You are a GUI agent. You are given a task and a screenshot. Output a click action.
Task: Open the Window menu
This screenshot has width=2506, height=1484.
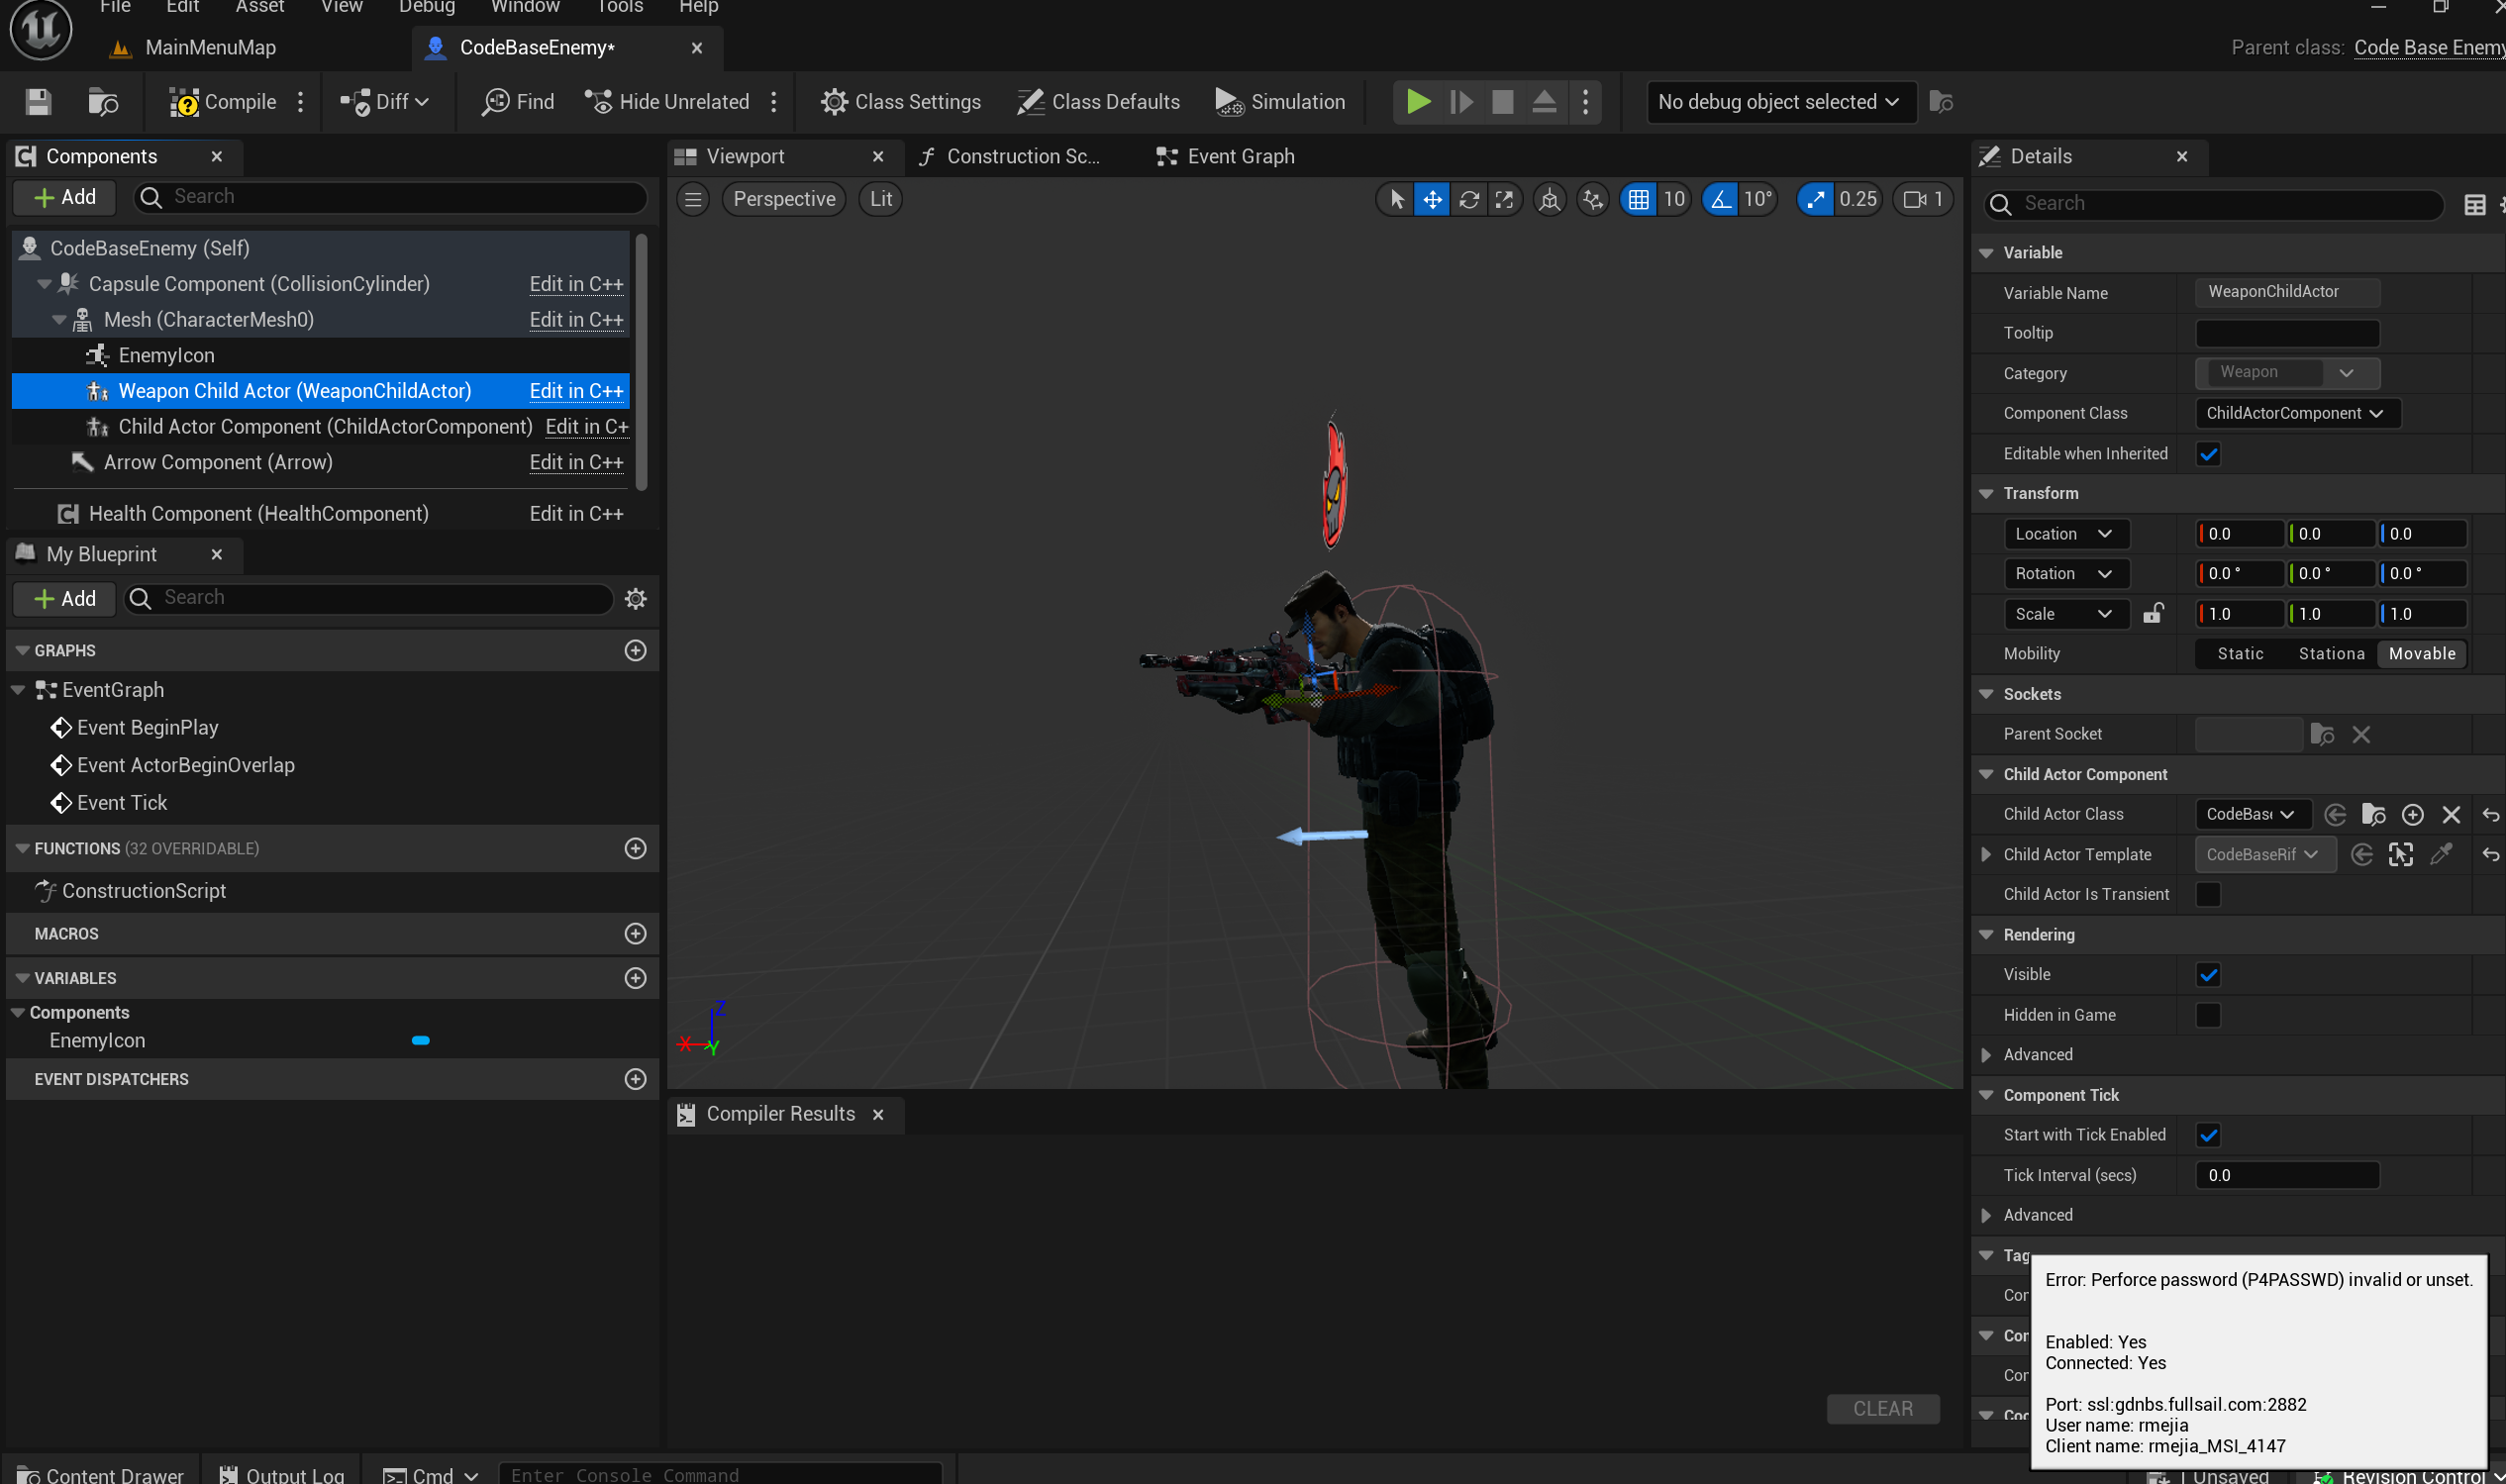[x=525, y=7]
